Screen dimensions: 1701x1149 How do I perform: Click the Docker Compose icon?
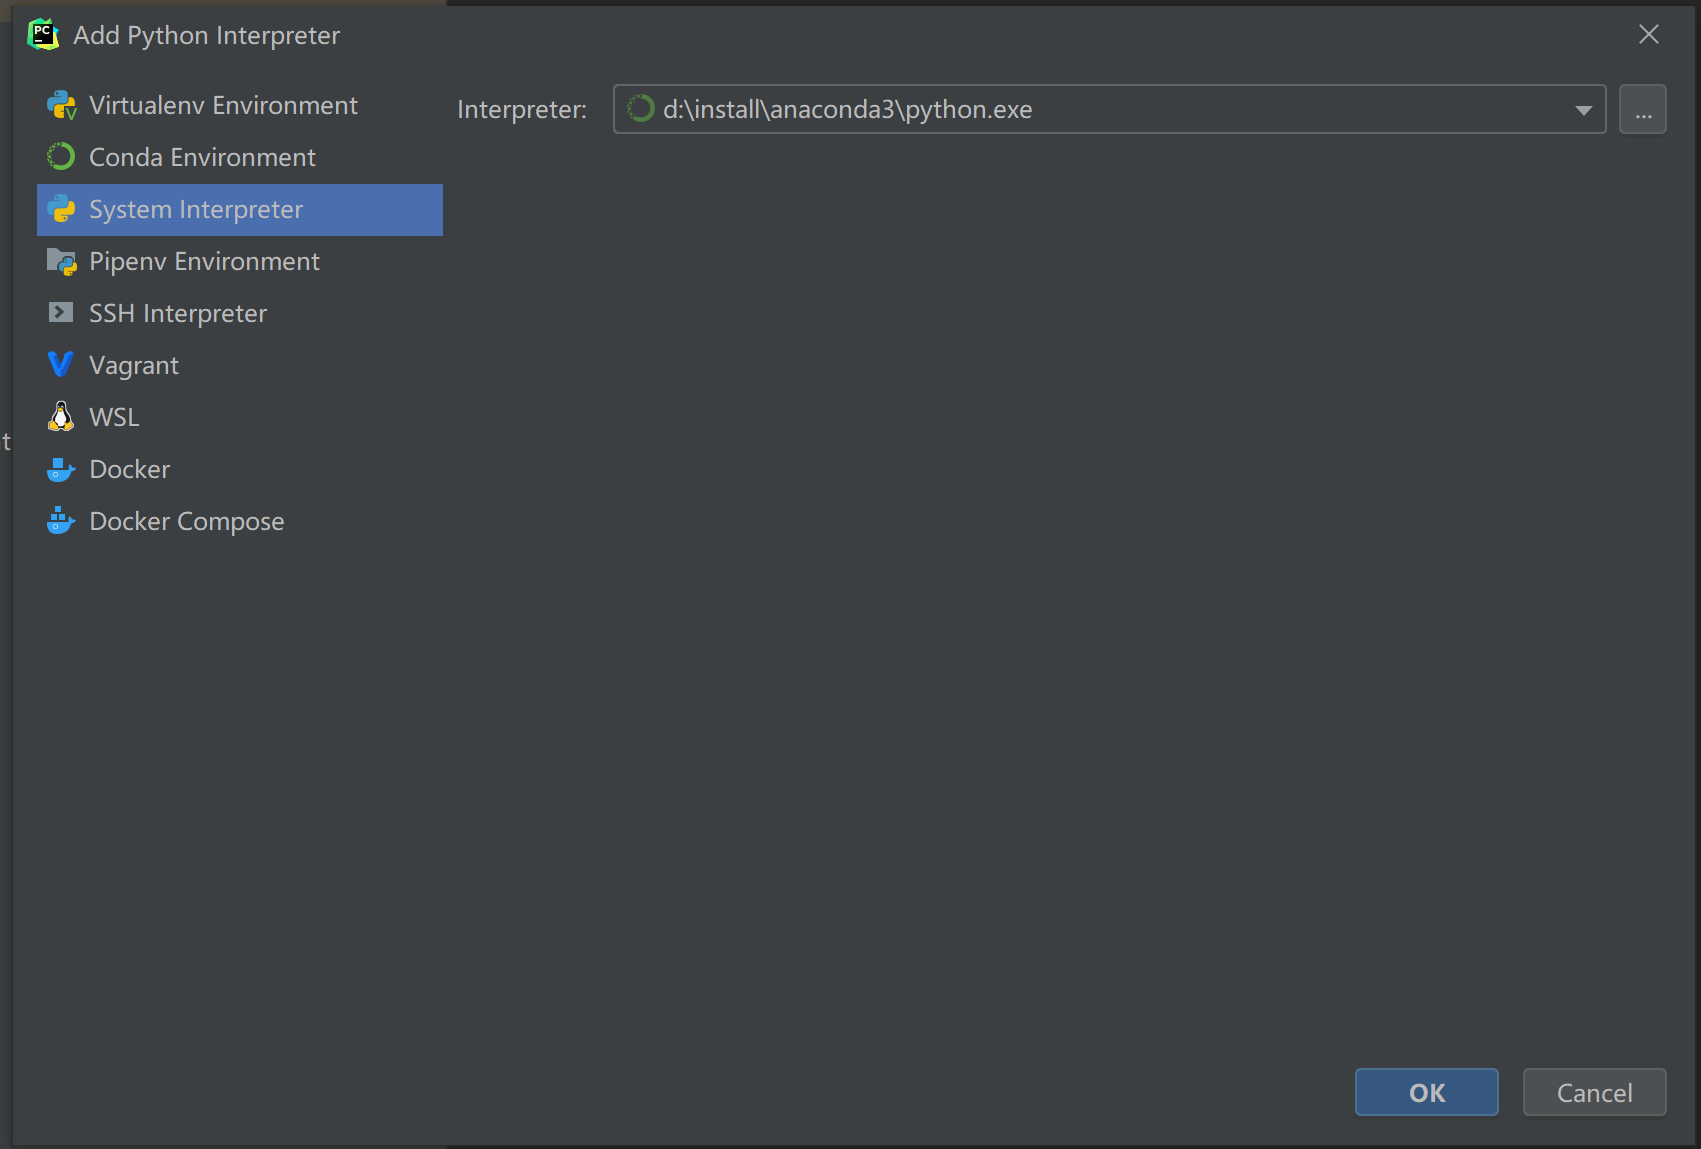(61, 521)
